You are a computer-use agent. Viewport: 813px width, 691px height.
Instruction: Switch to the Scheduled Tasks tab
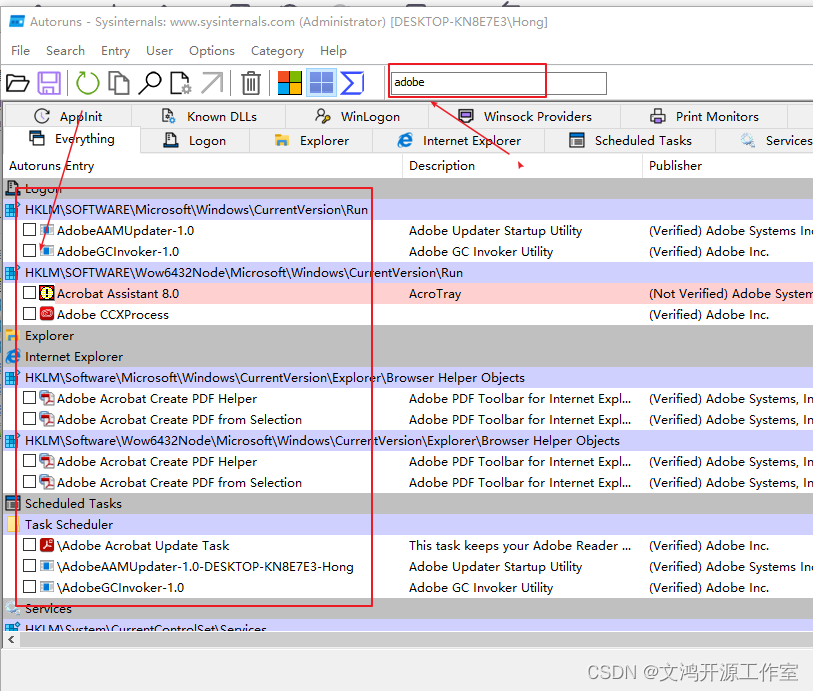pos(630,140)
